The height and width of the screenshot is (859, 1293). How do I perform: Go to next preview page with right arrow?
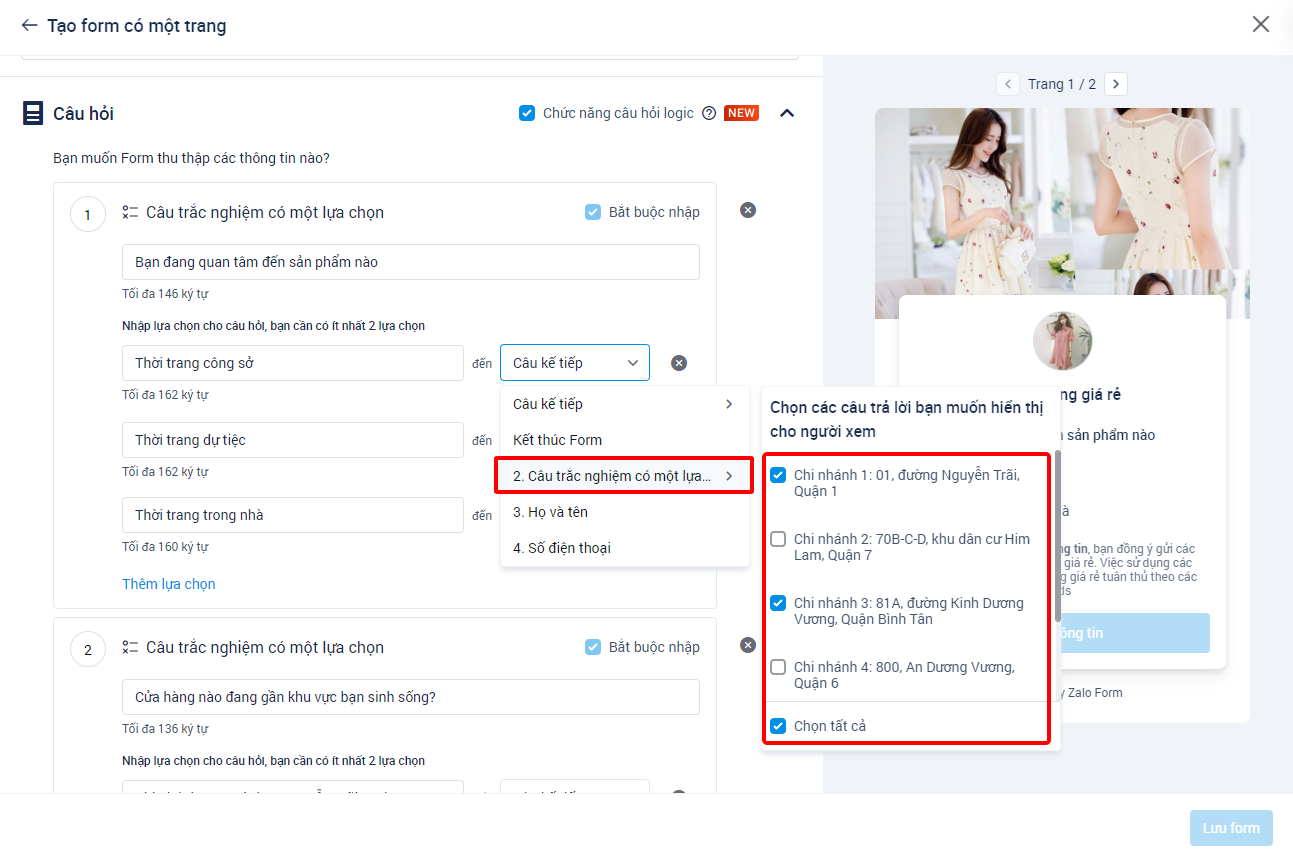coord(1115,83)
